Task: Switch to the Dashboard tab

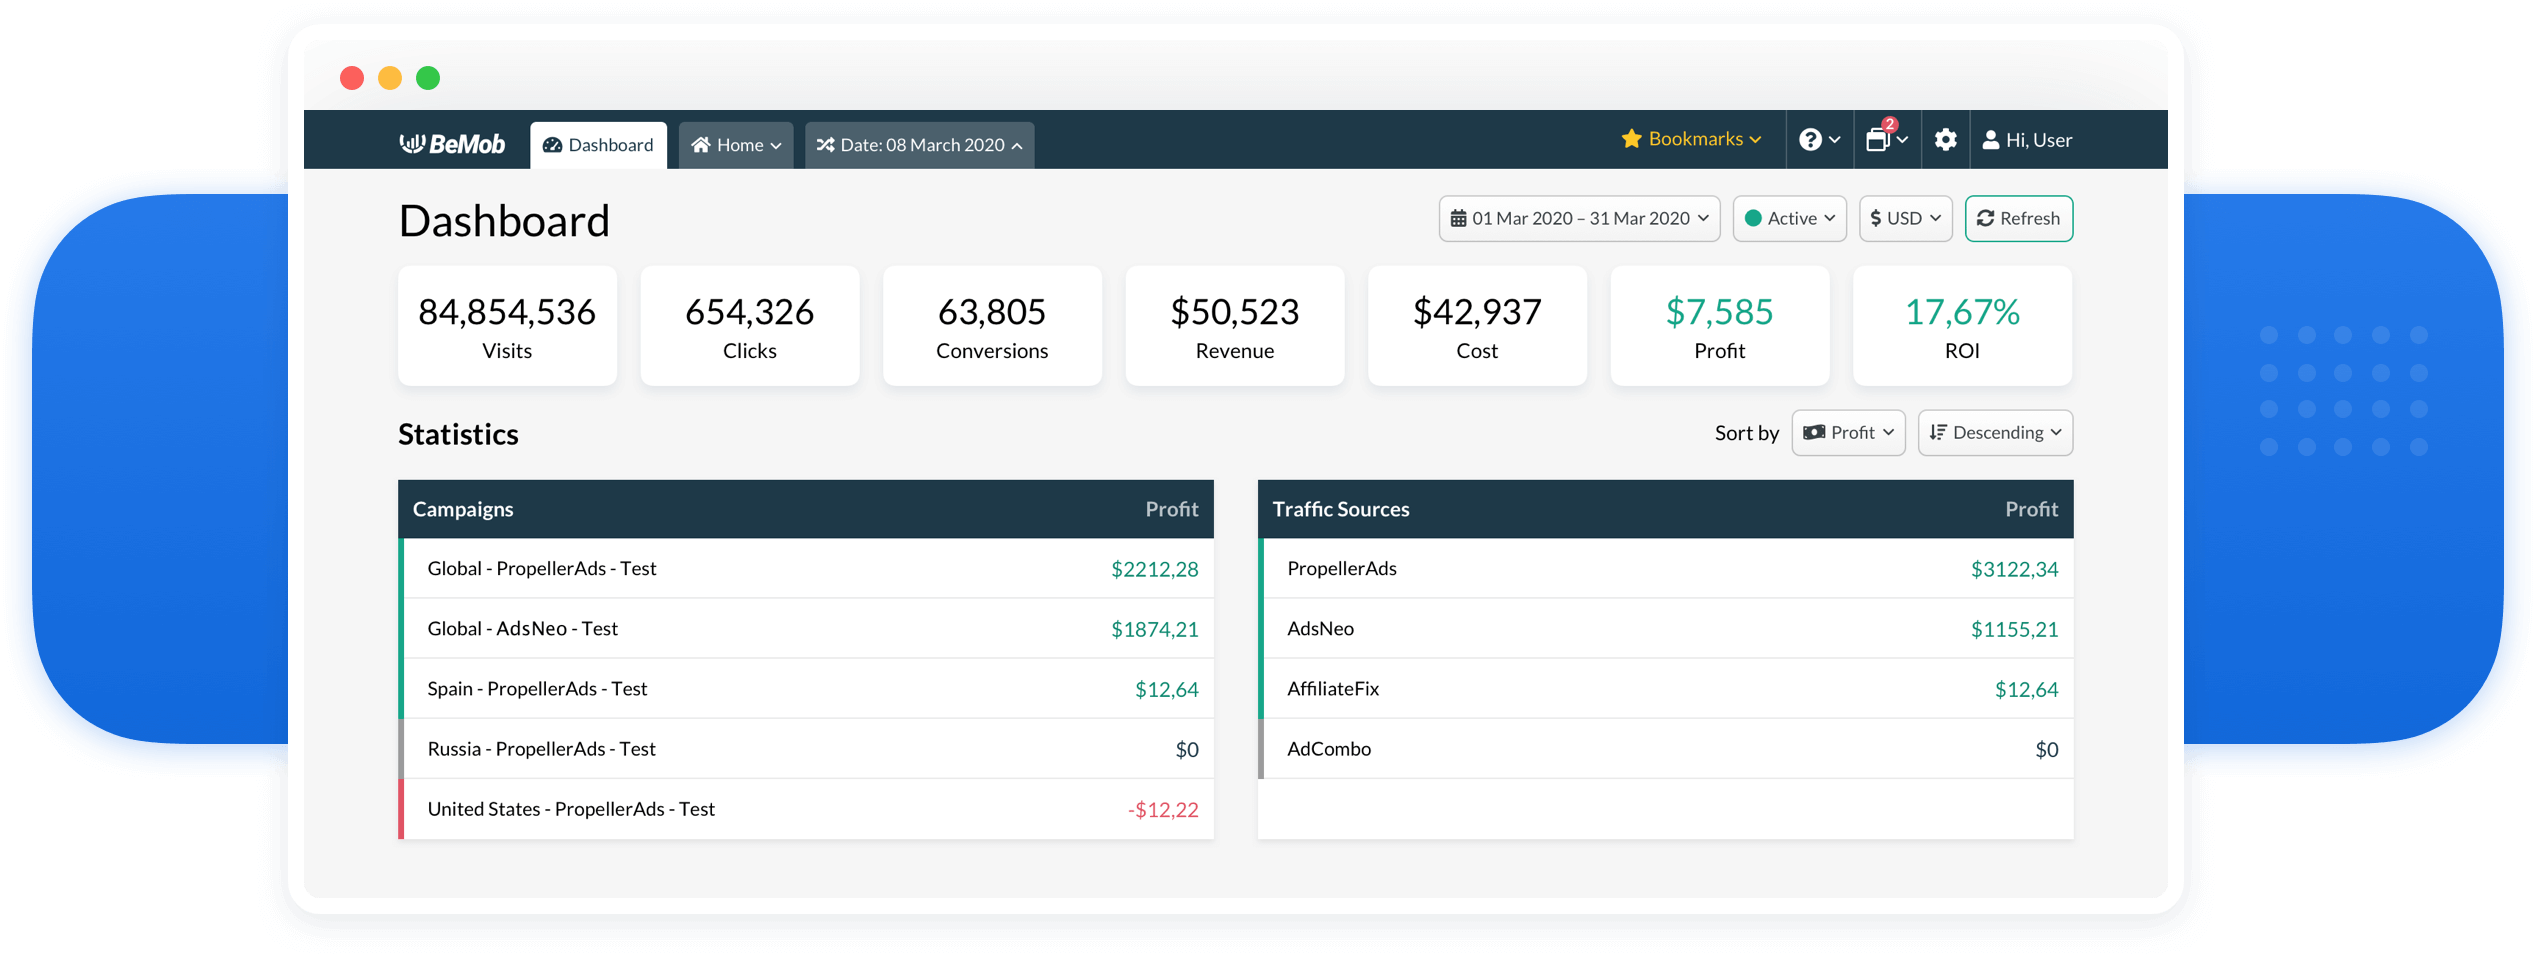Action: [598, 145]
